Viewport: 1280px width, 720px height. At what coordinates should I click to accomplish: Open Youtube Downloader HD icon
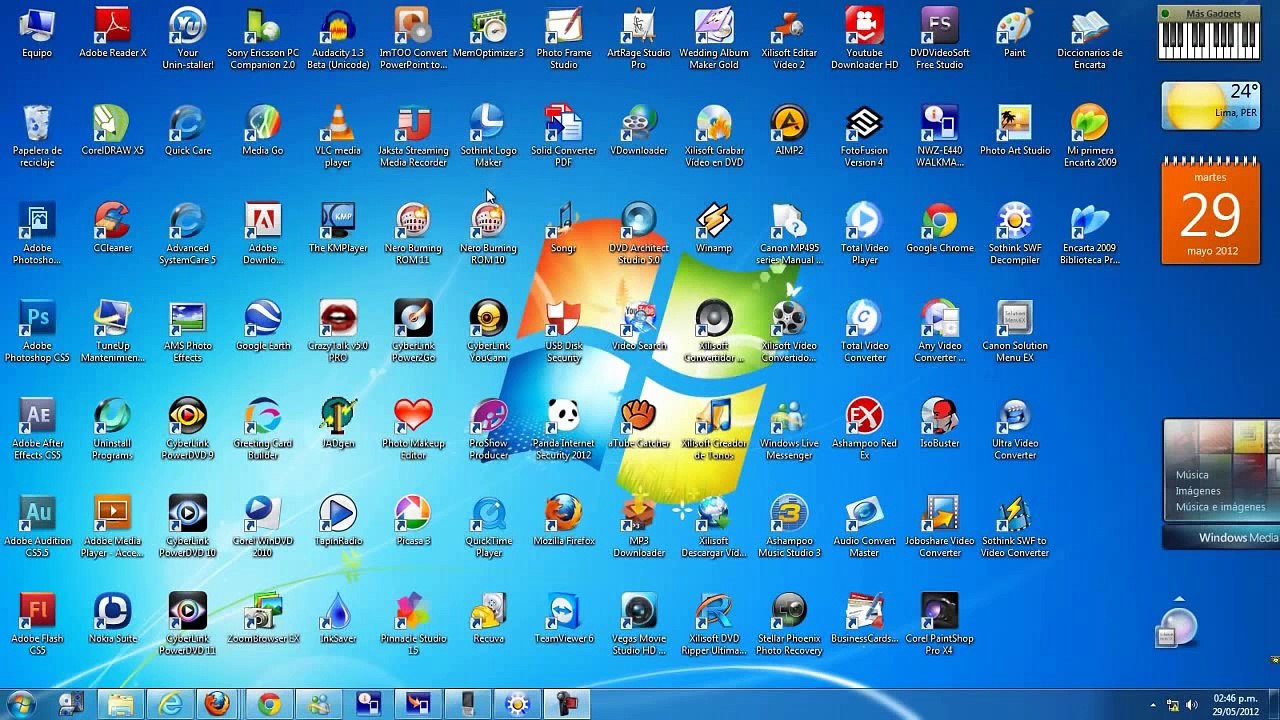pyautogui.click(x=864, y=38)
